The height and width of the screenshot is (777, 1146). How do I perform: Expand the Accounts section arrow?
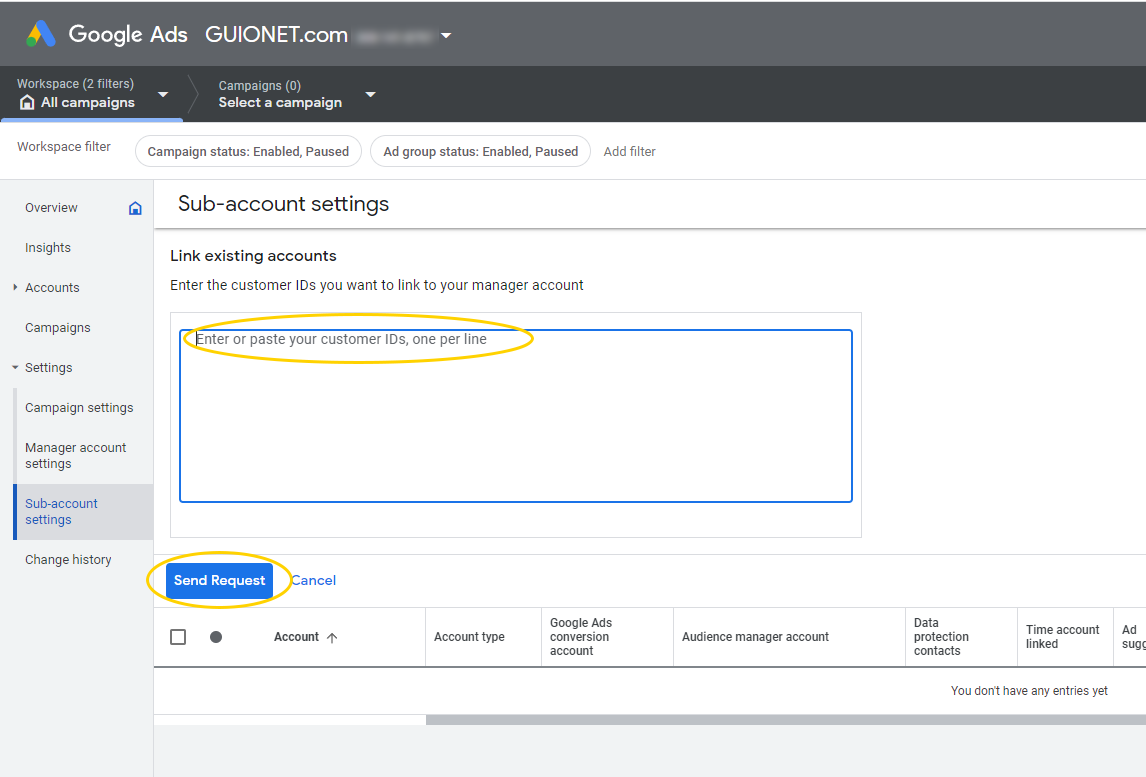15,287
